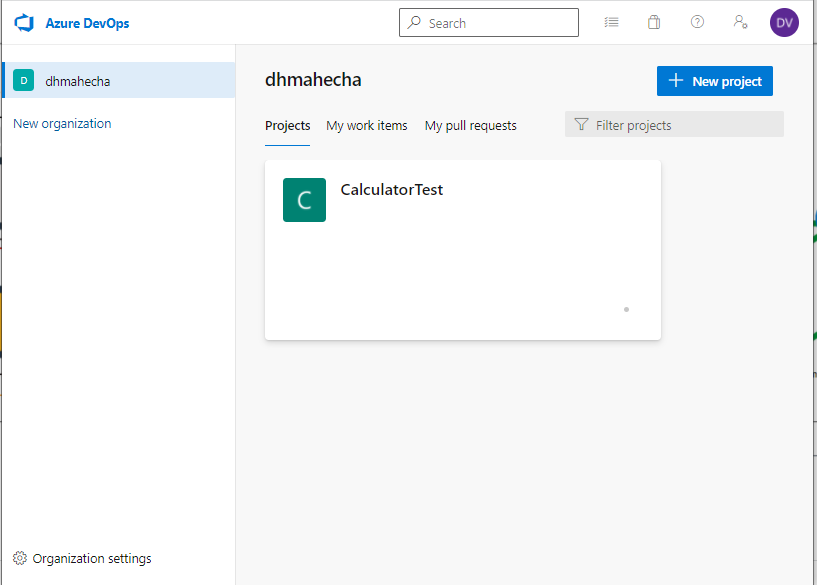The width and height of the screenshot is (817, 585).
Task: Click the D organization avatar icon
Action: 23,80
